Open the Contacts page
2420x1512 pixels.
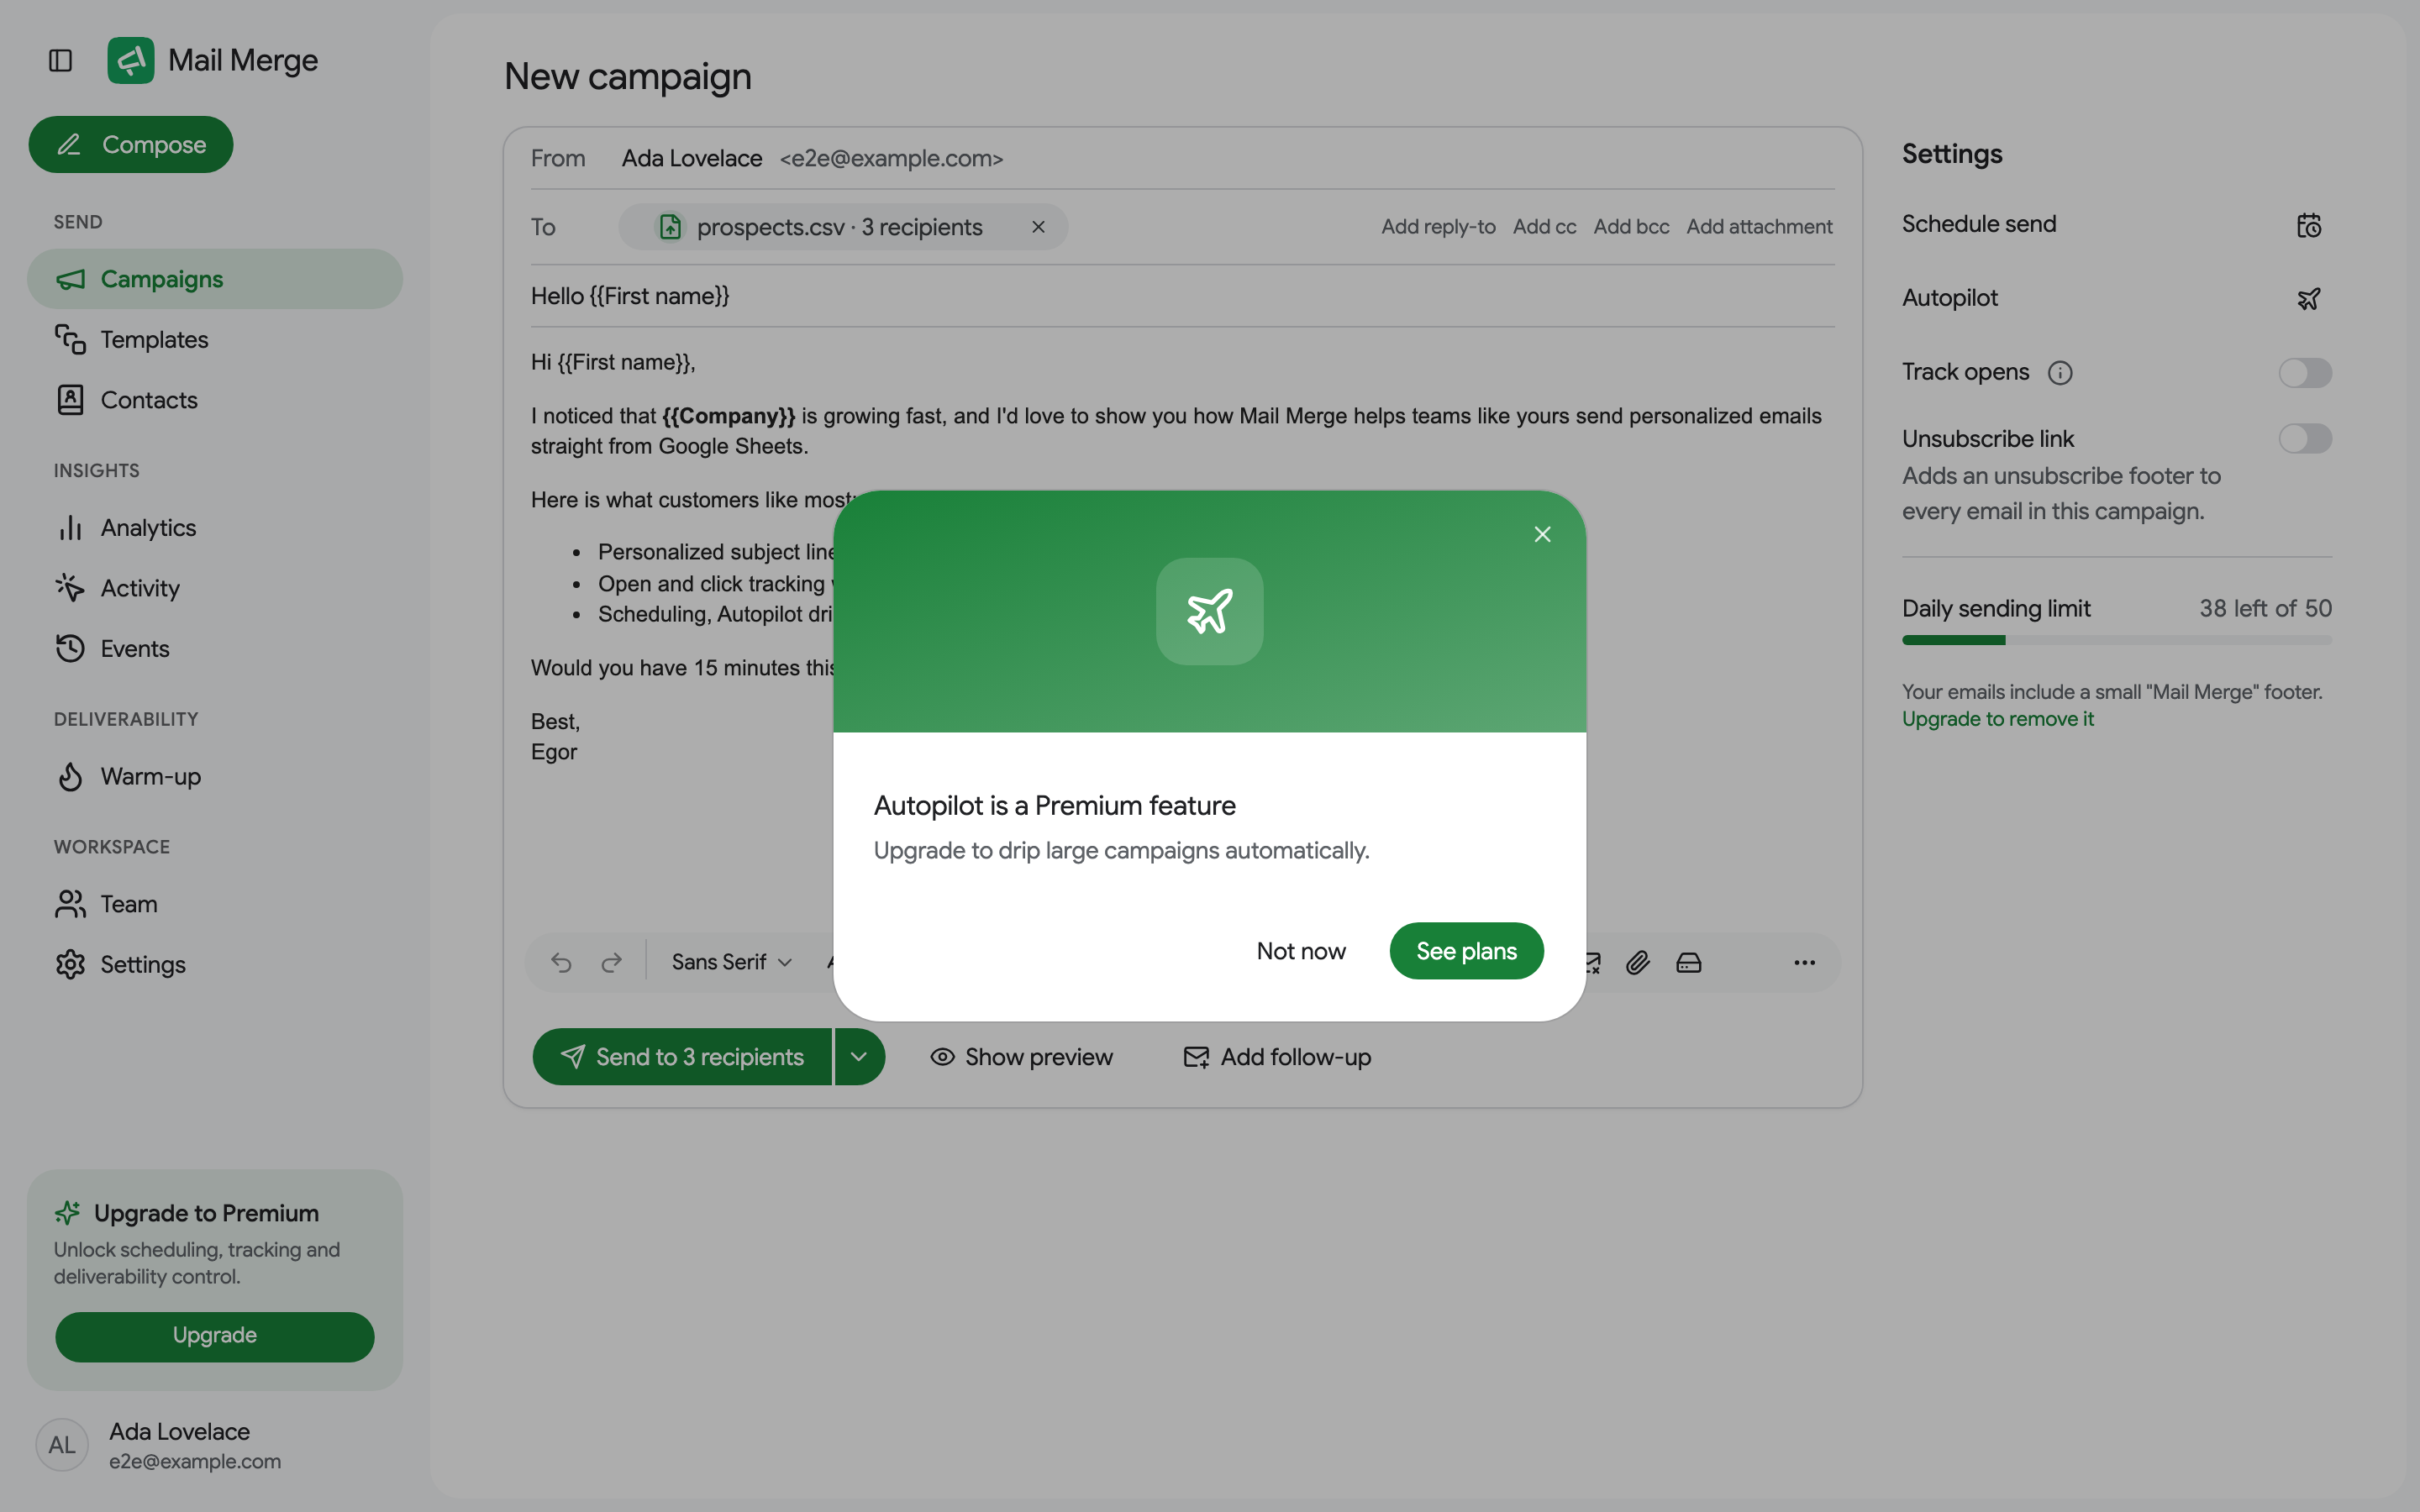coord(215,400)
